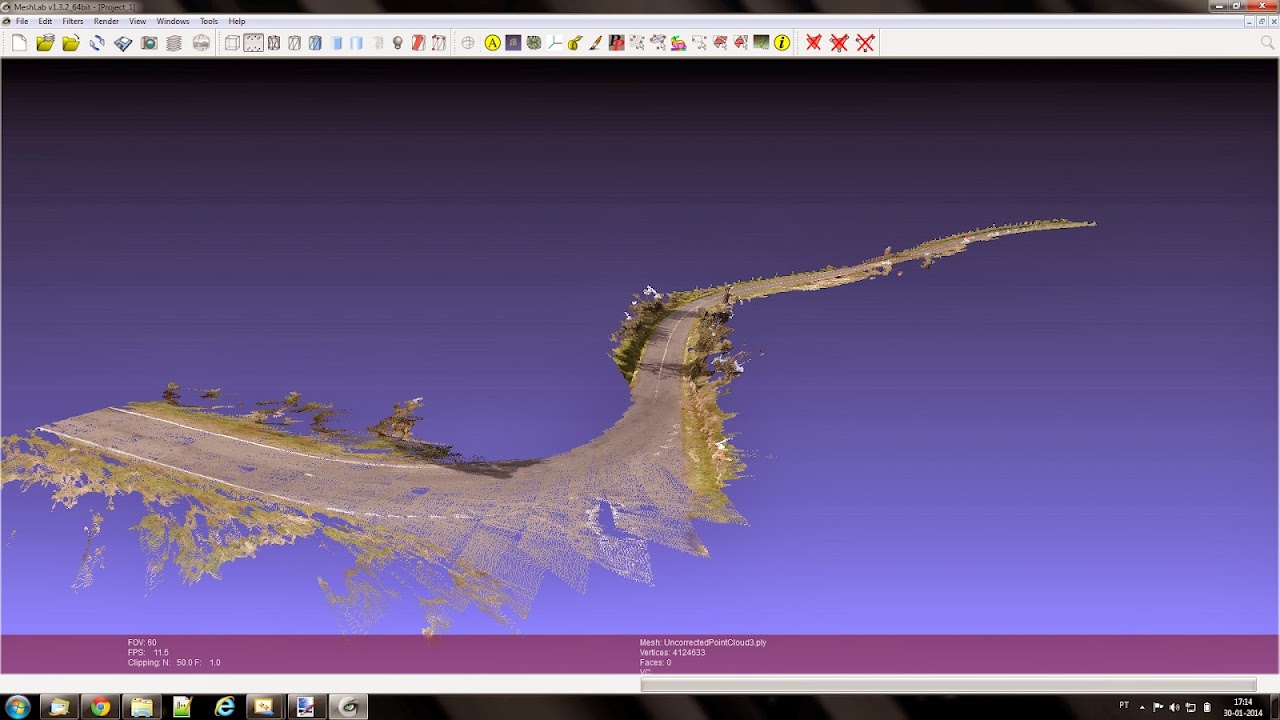
Task: Open the Tools menu
Action: 208,21
